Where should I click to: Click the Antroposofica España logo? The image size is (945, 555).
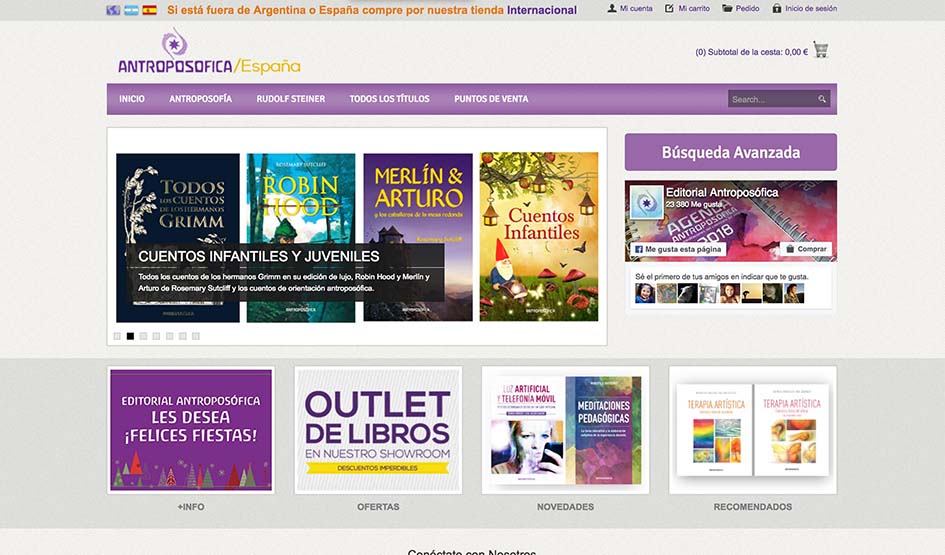tap(209, 51)
